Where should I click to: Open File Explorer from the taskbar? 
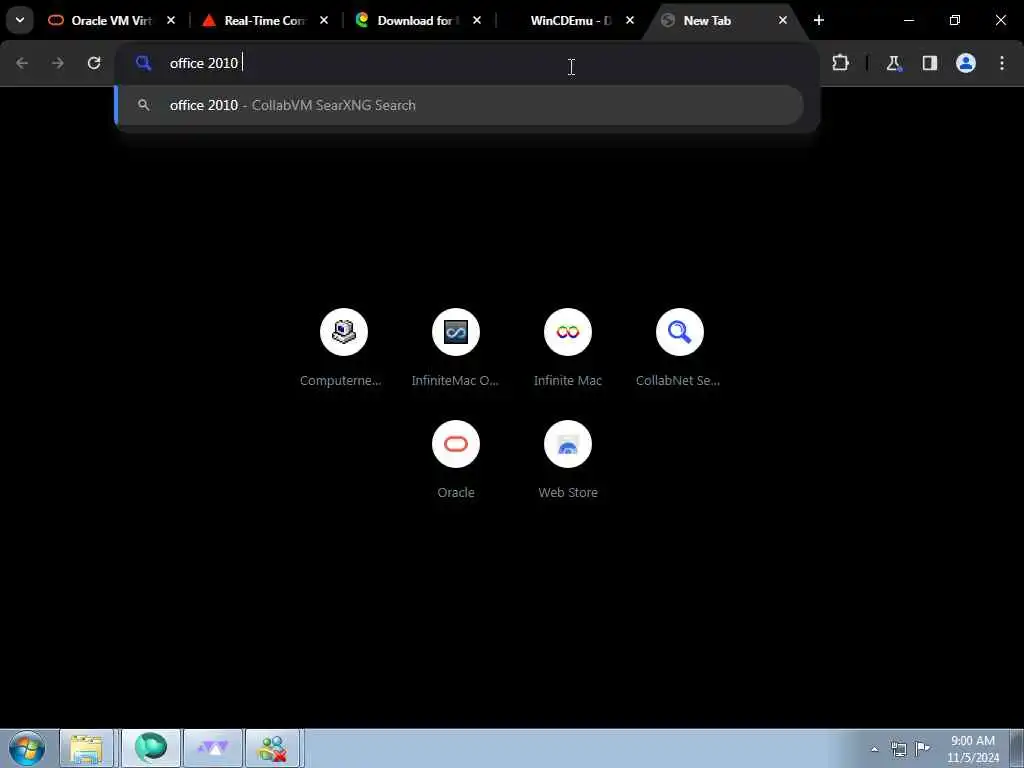(x=86, y=748)
